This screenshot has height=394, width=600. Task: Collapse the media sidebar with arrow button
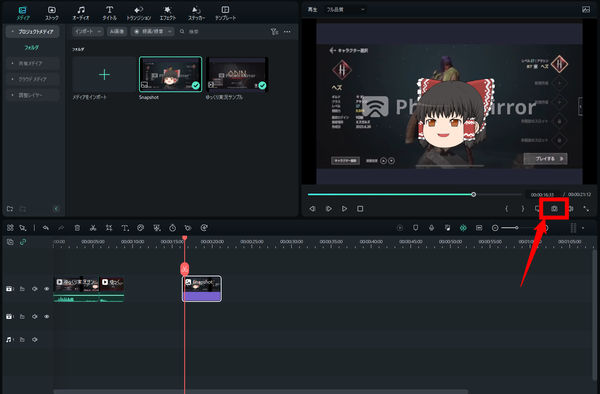[x=56, y=209]
